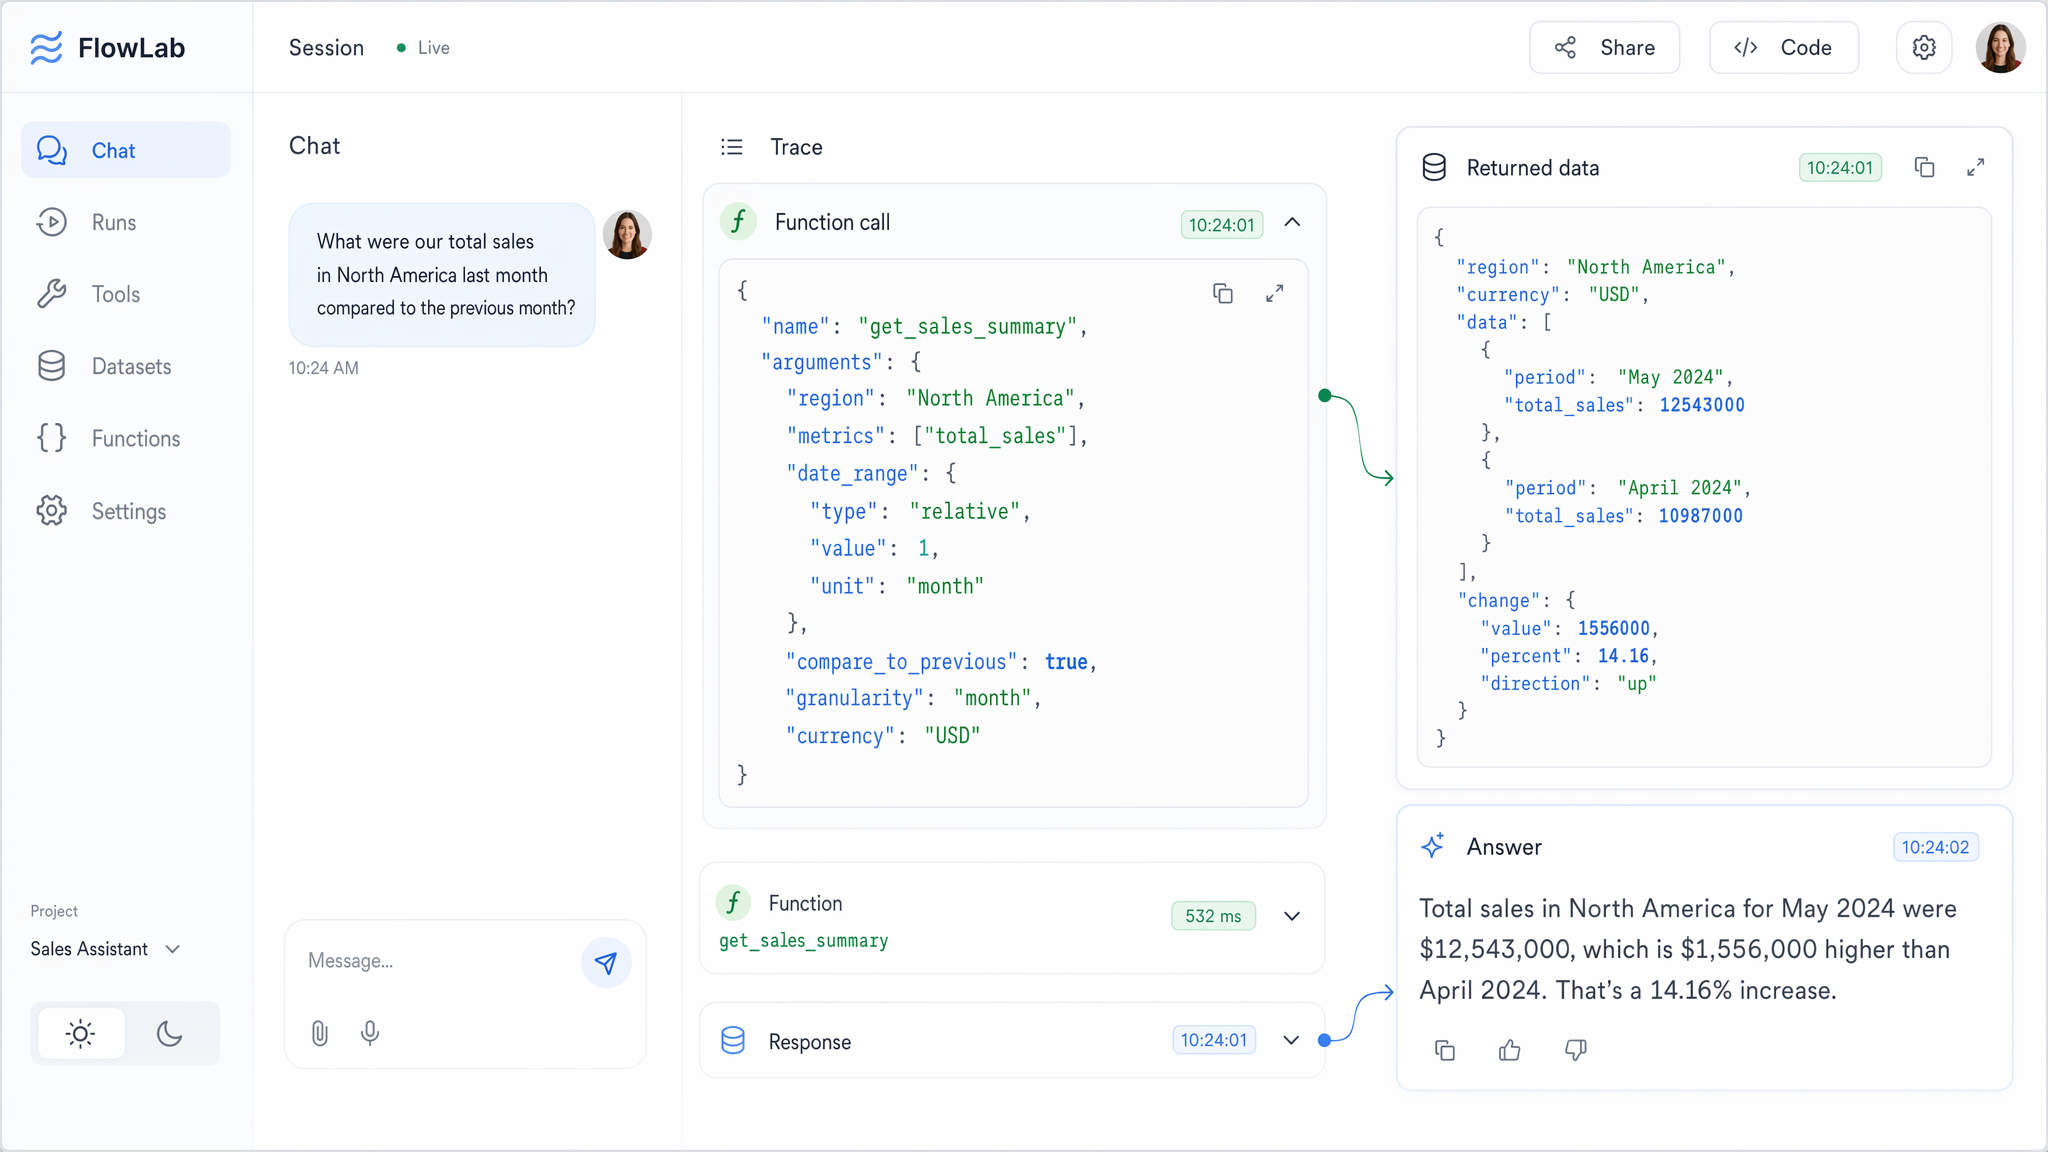This screenshot has height=1152, width=2048.
Task: Give the answer a thumbs up
Action: [1510, 1050]
